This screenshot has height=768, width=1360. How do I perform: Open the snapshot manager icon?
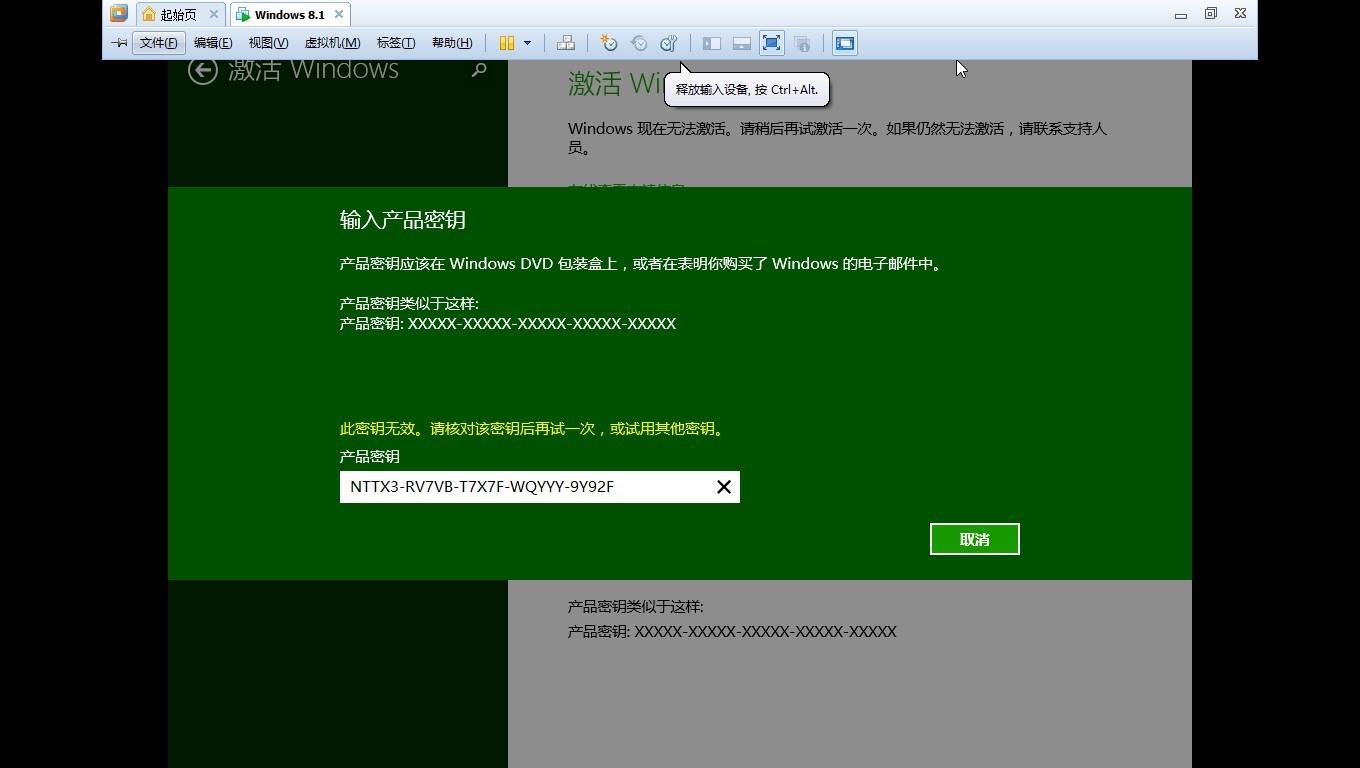click(669, 43)
